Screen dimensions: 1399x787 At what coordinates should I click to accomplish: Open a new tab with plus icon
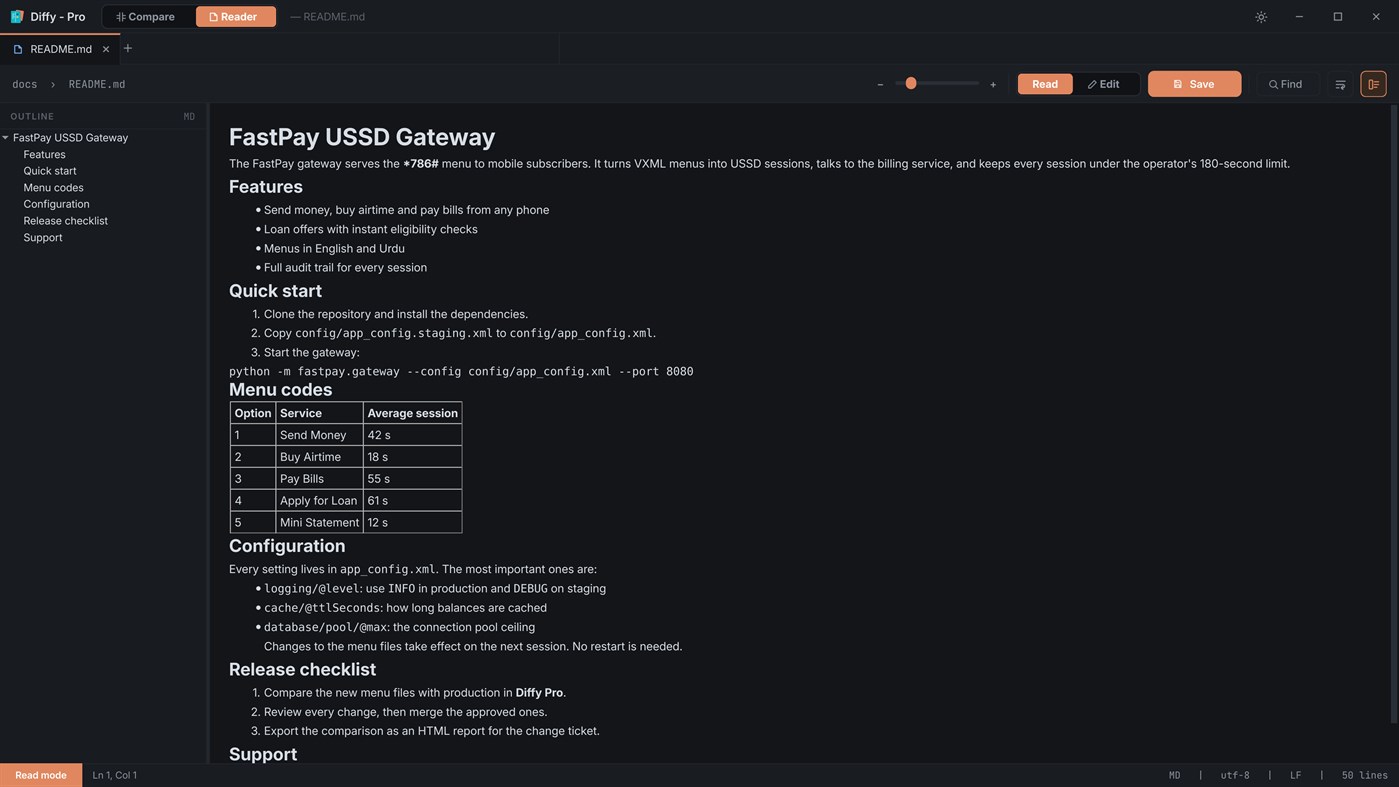point(127,48)
